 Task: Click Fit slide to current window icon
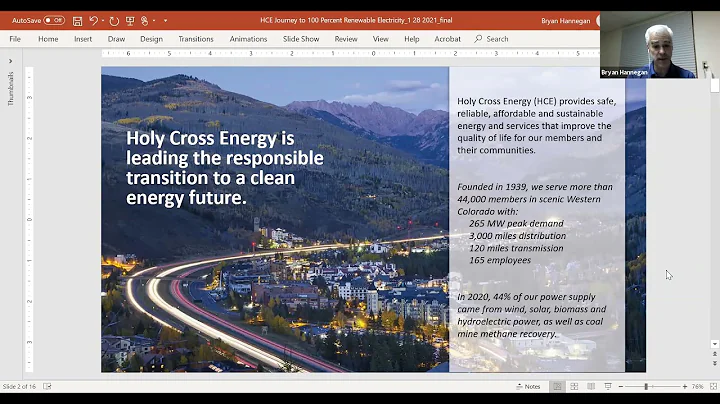tap(713, 387)
